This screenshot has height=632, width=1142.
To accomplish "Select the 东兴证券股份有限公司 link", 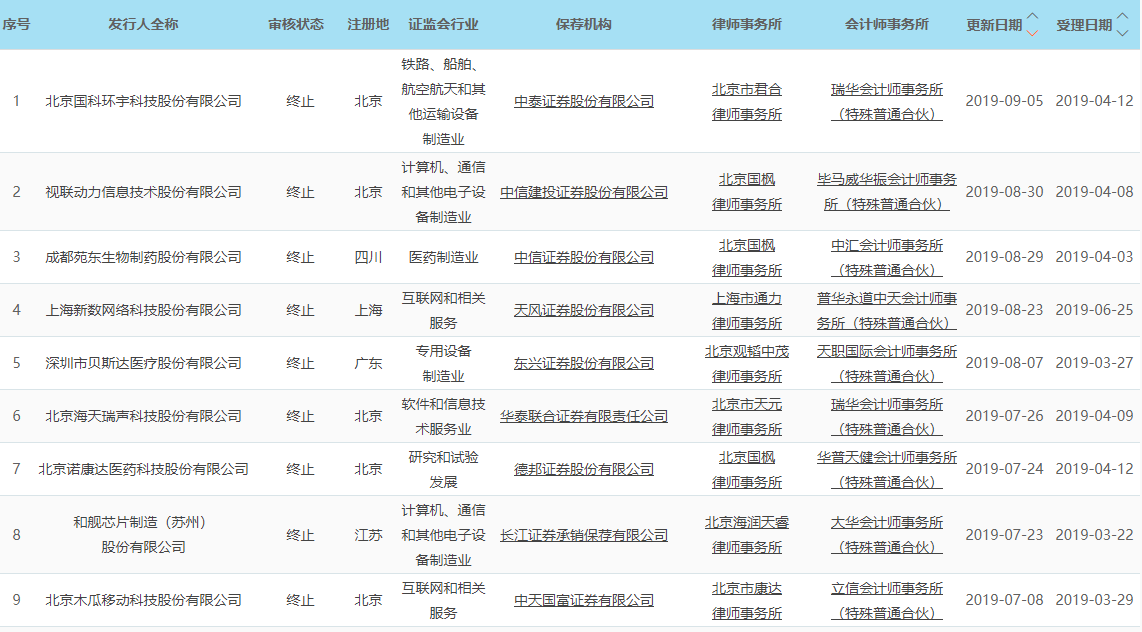I will (584, 363).
